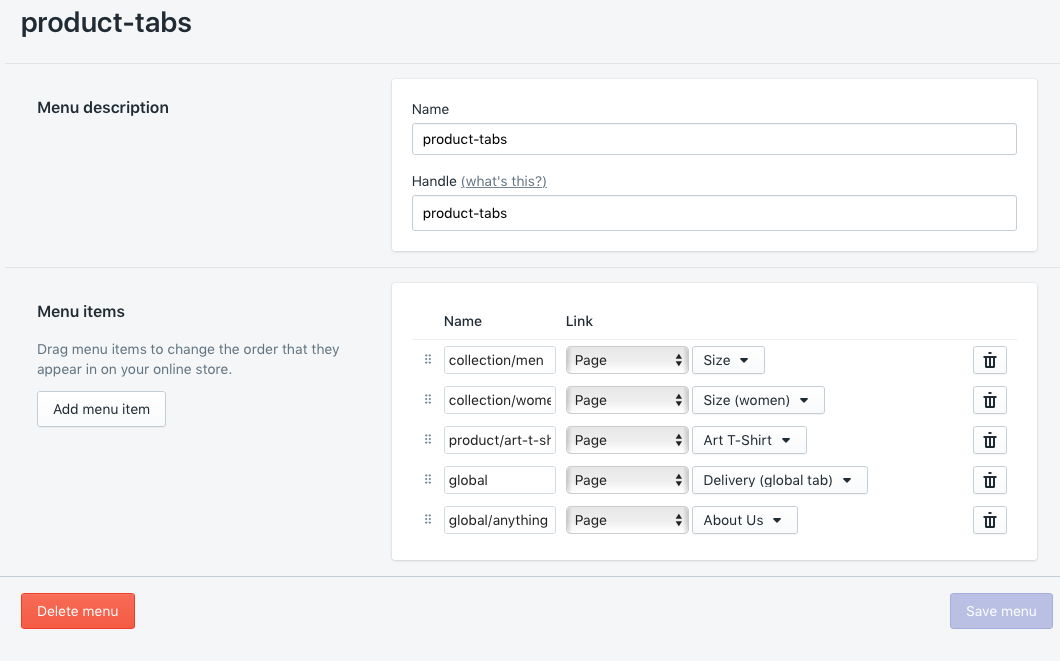Expand the Art T-Shirt page selector
Image resolution: width=1060 pixels, height=661 pixels.
749,440
